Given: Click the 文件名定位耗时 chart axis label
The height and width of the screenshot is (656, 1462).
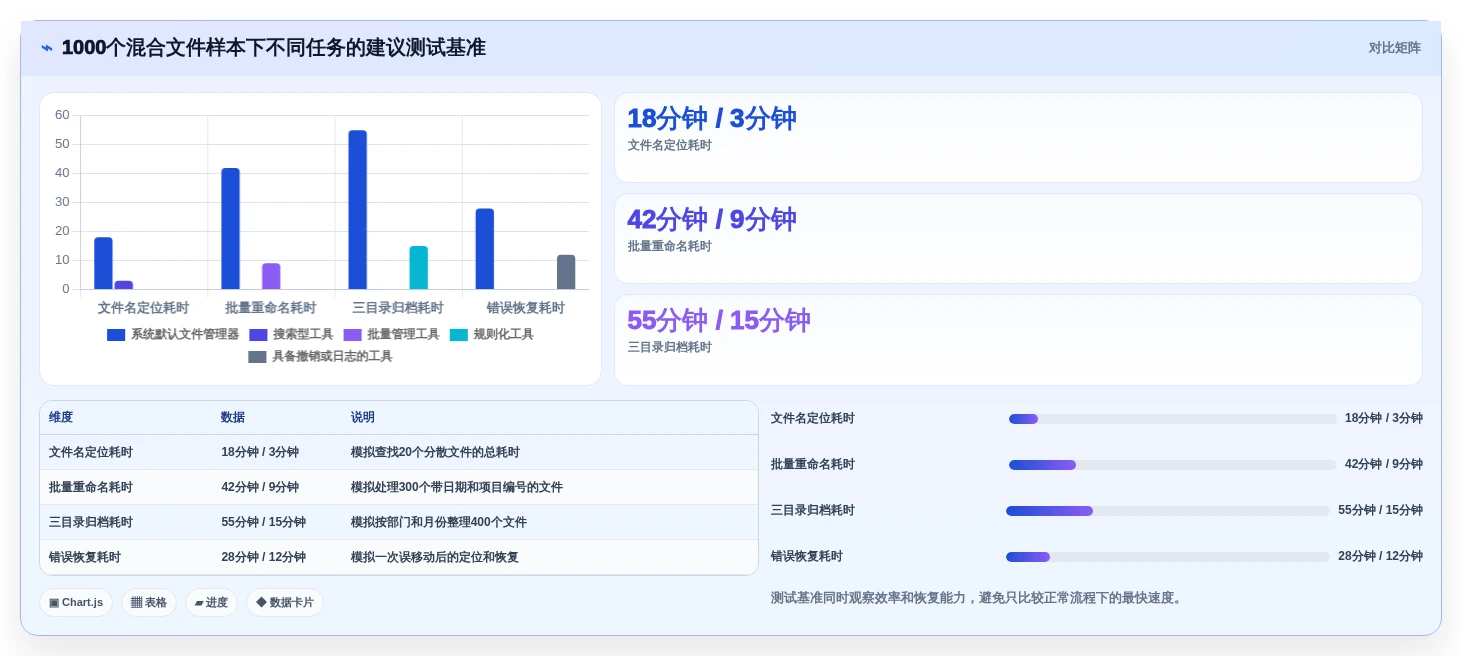Looking at the screenshot, I should point(143,308).
